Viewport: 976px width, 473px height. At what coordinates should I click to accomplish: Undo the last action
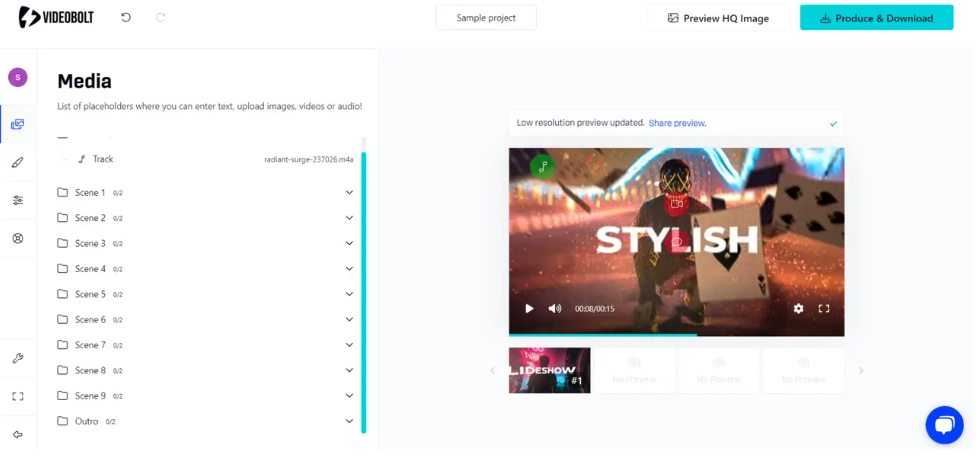click(x=126, y=17)
